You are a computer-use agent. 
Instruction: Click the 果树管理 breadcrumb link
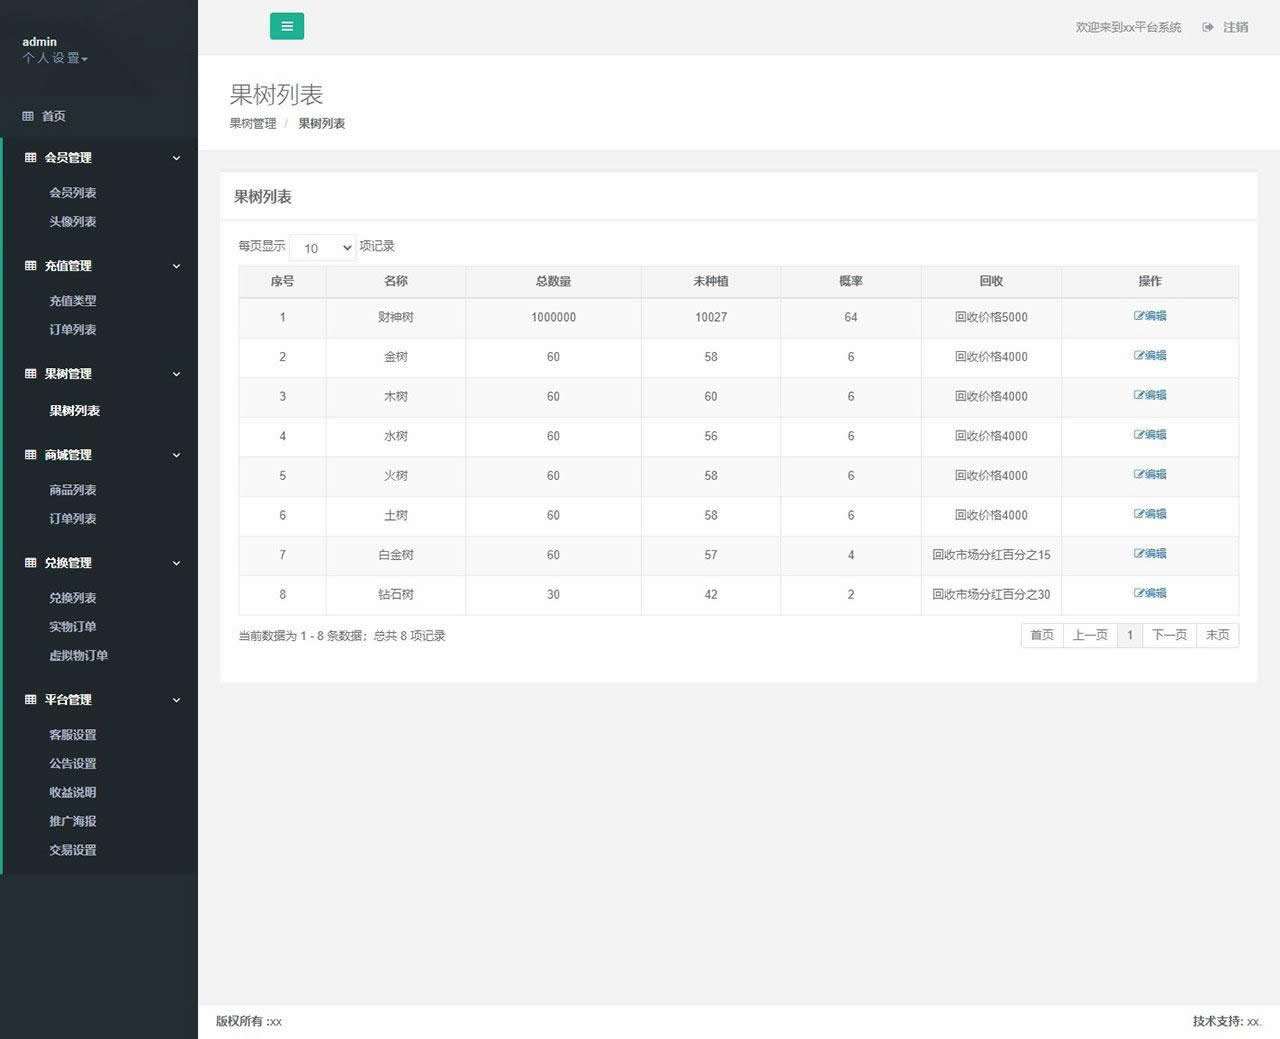pos(252,124)
